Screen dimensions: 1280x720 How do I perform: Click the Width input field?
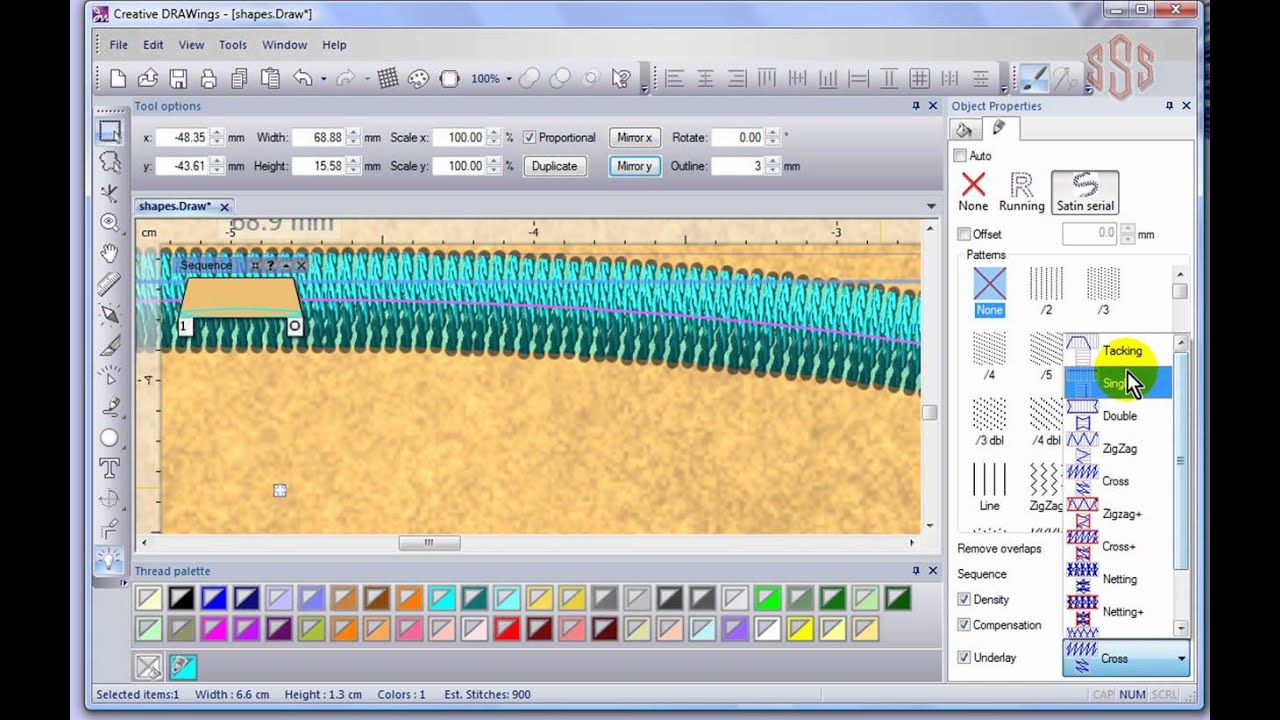tap(319, 138)
